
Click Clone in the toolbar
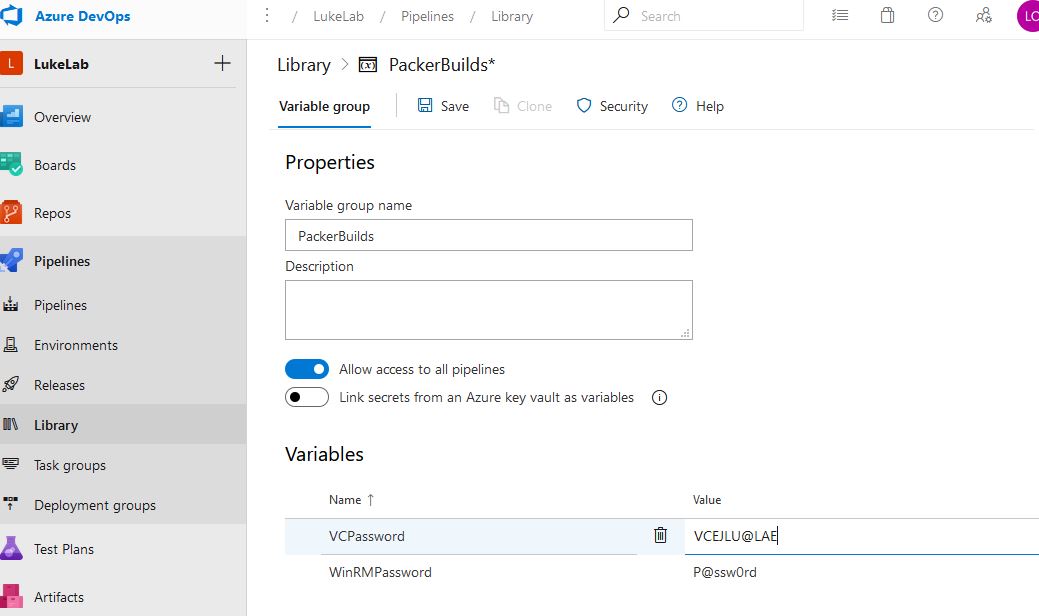(523, 106)
